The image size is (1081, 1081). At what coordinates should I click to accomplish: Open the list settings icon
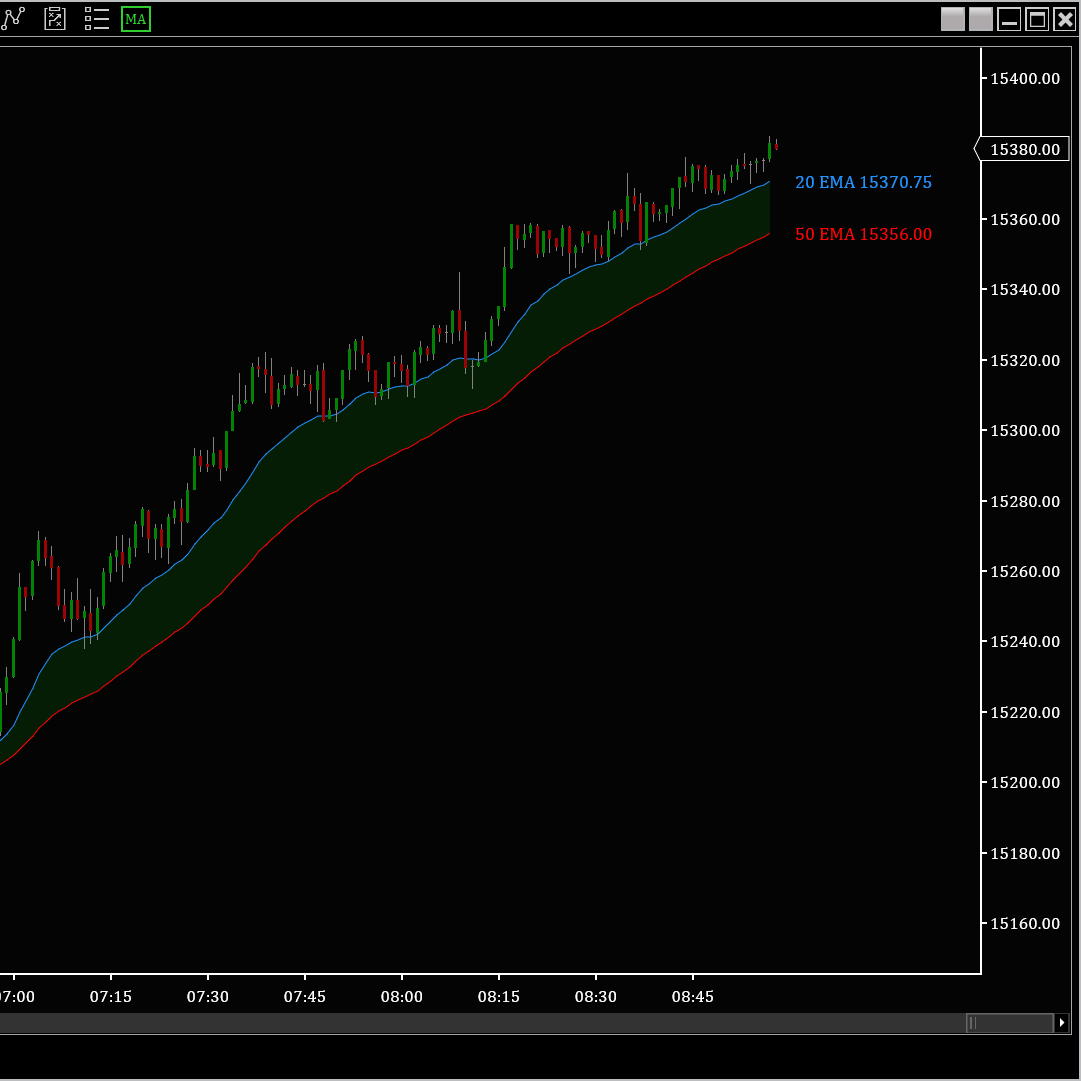click(x=97, y=19)
